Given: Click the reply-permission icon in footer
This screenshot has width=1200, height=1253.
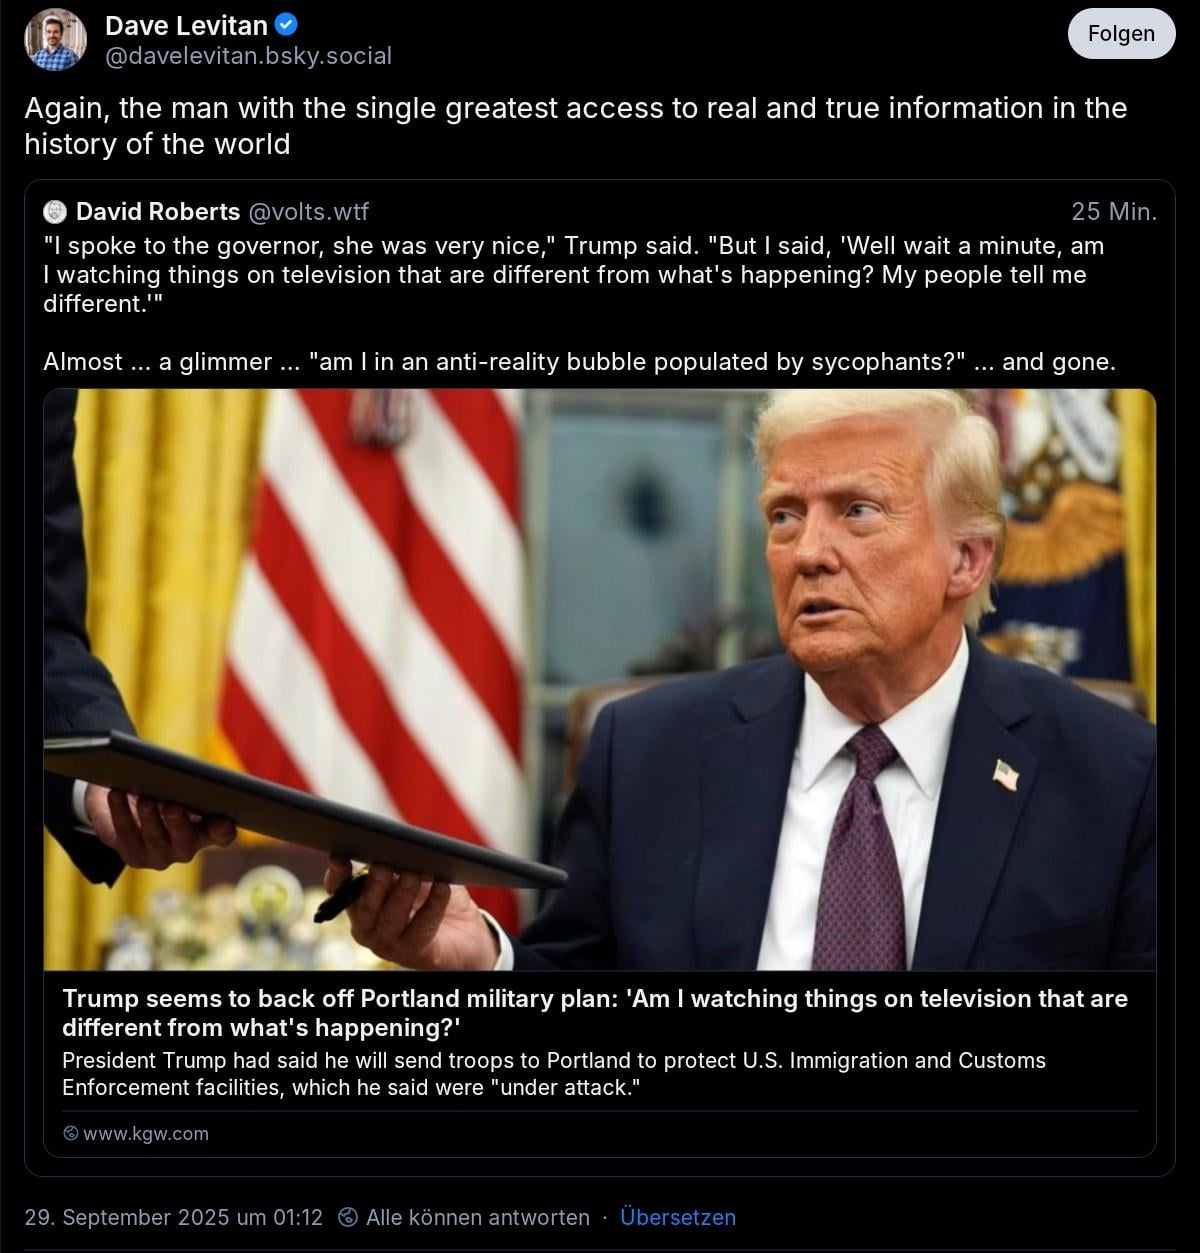Looking at the screenshot, I should pos(348,1217).
